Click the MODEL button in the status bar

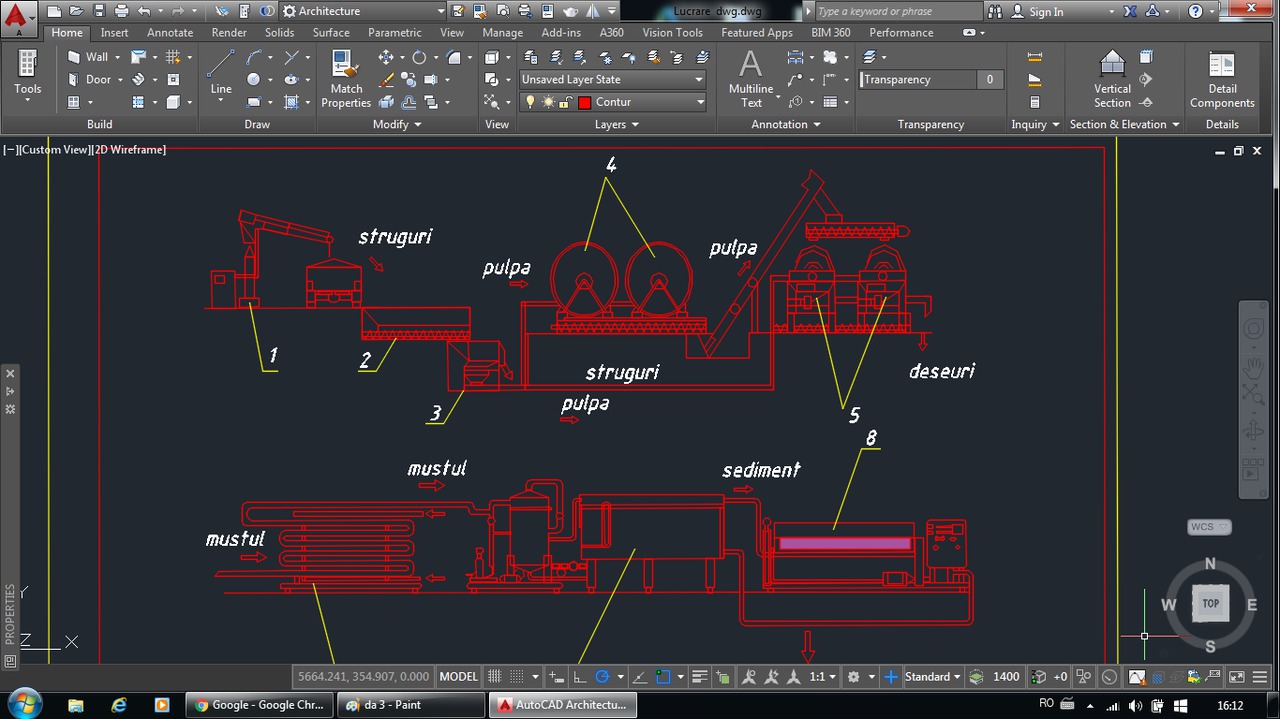(x=458, y=676)
